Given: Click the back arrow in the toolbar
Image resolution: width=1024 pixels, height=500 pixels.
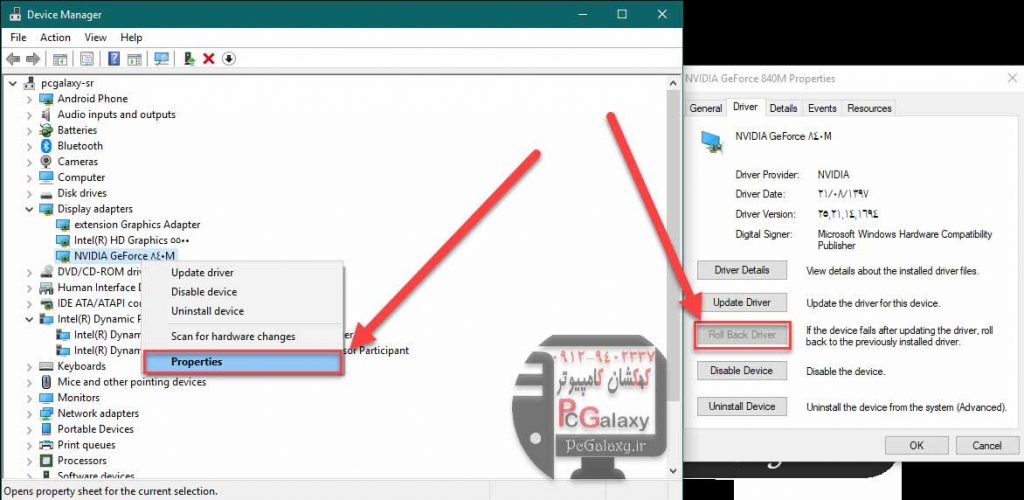Looking at the screenshot, I should [14, 59].
